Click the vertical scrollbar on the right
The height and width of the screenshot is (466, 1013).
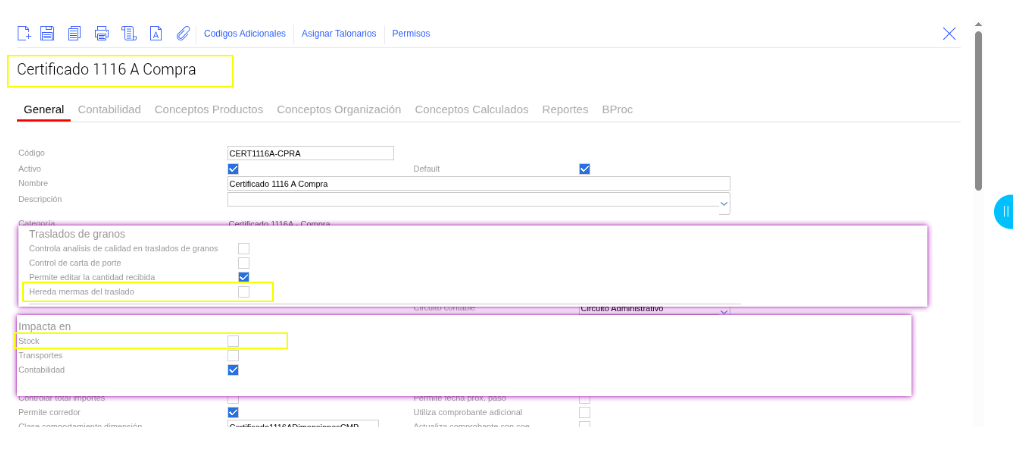[x=978, y=110]
